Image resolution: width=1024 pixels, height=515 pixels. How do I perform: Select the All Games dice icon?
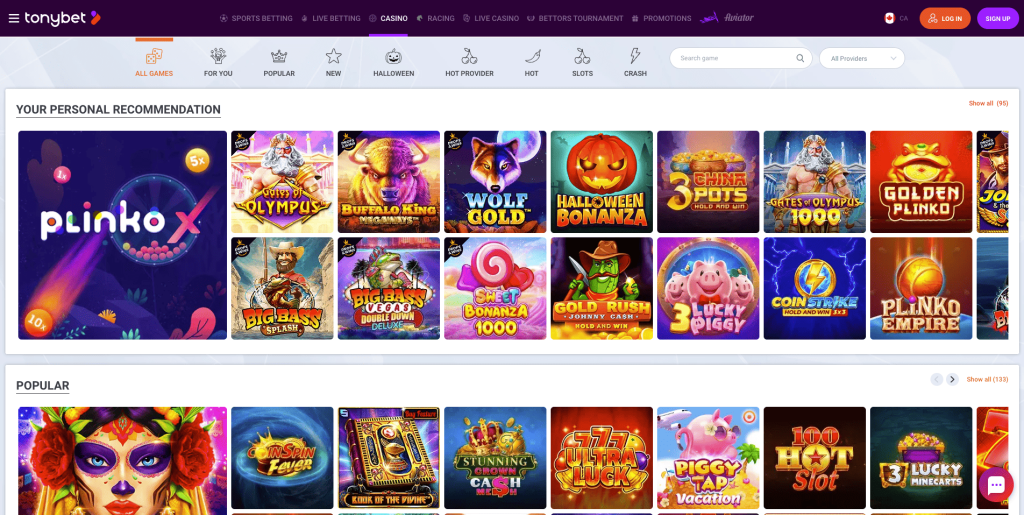coord(154,56)
